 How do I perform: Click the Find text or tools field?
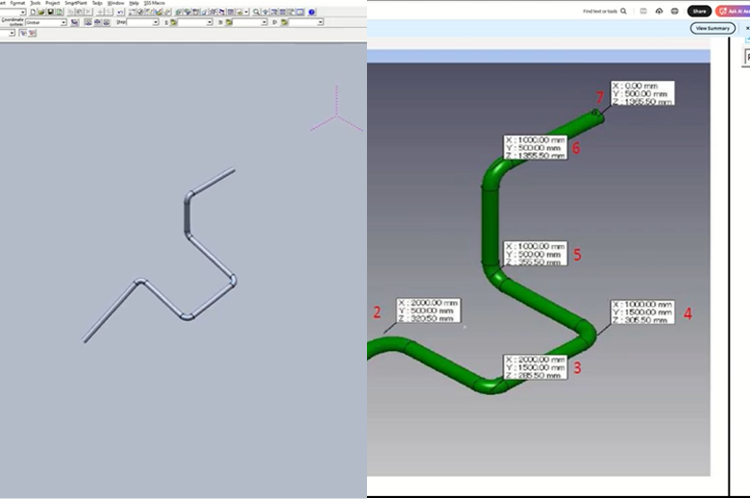click(x=600, y=11)
